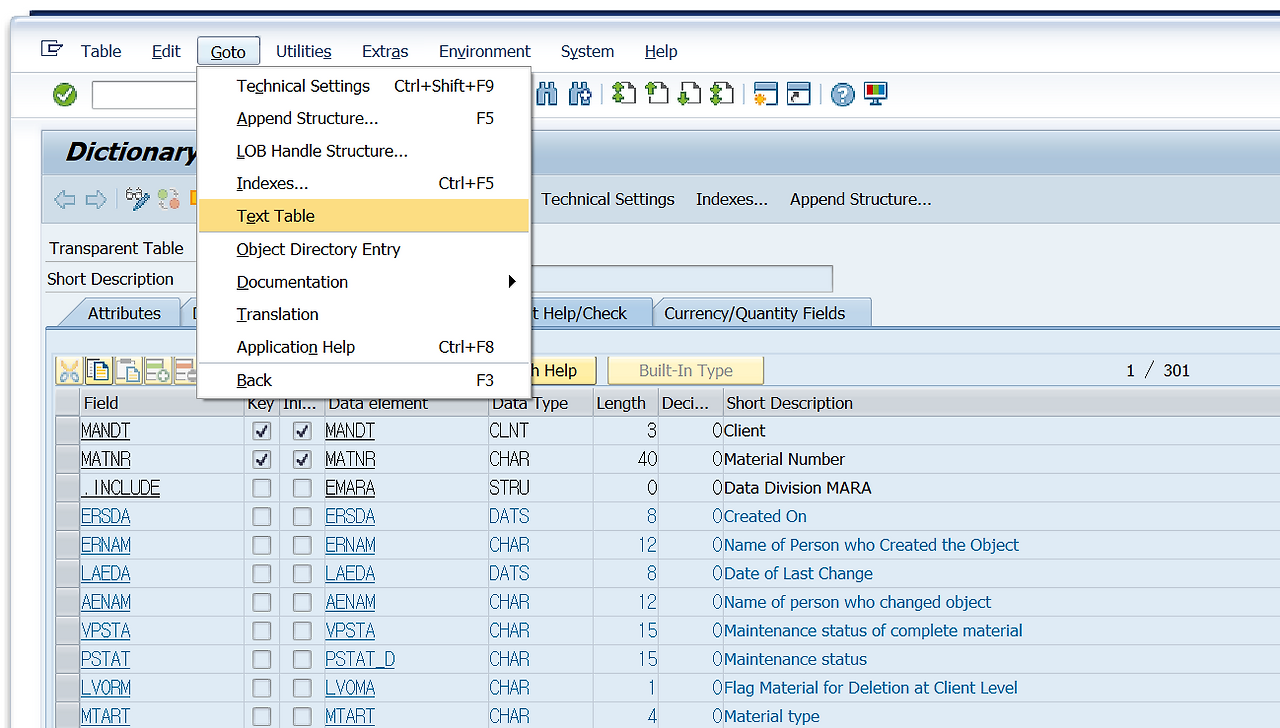The width and height of the screenshot is (1280, 728).
Task: Click the Next Page icon
Action: 690,94
